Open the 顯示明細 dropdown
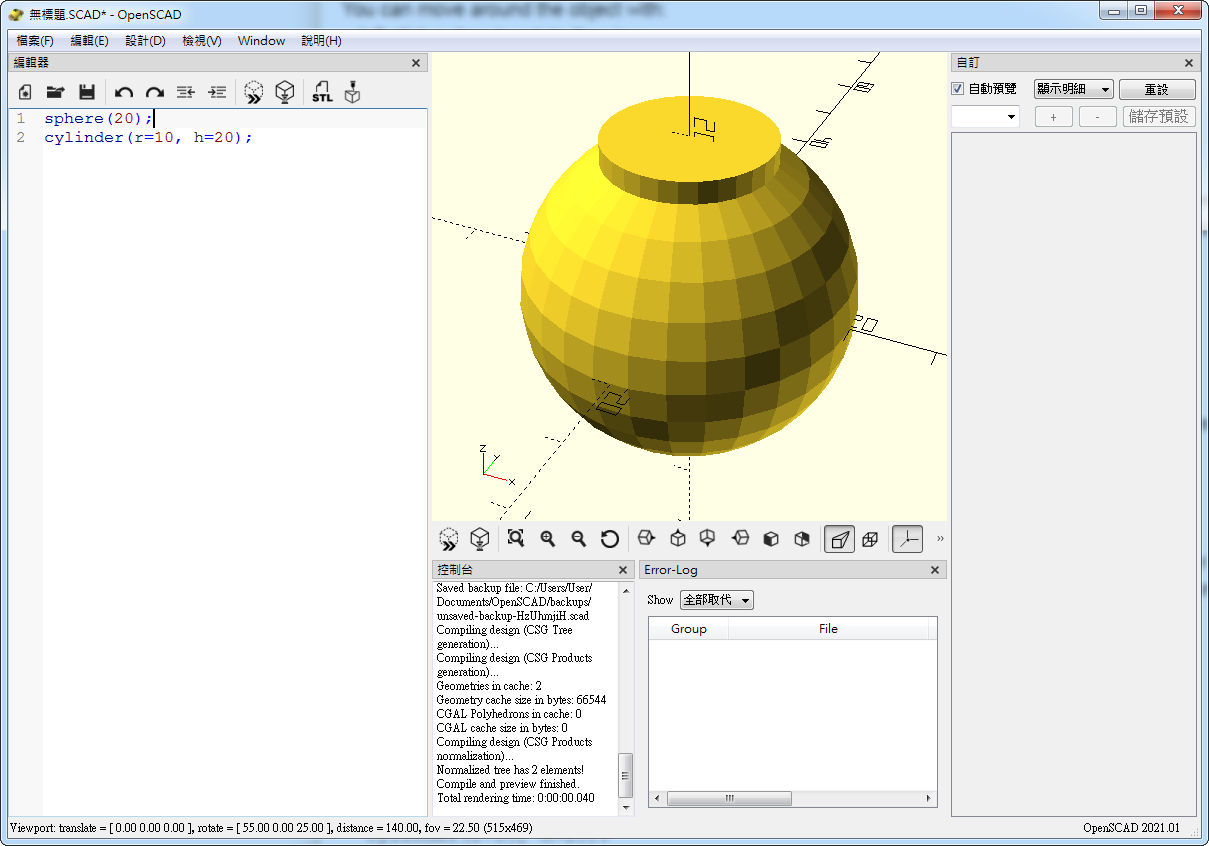Image resolution: width=1209 pixels, height=846 pixels. pyautogui.click(x=1073, y=89)
